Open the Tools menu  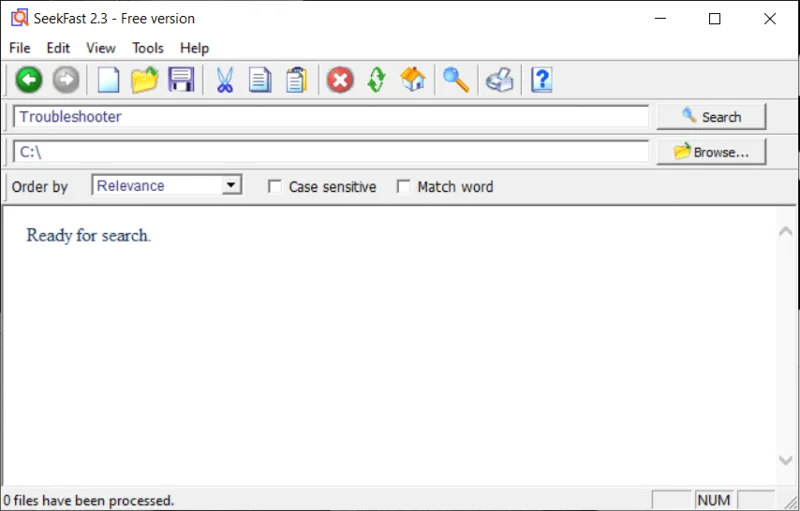point(148,48)
